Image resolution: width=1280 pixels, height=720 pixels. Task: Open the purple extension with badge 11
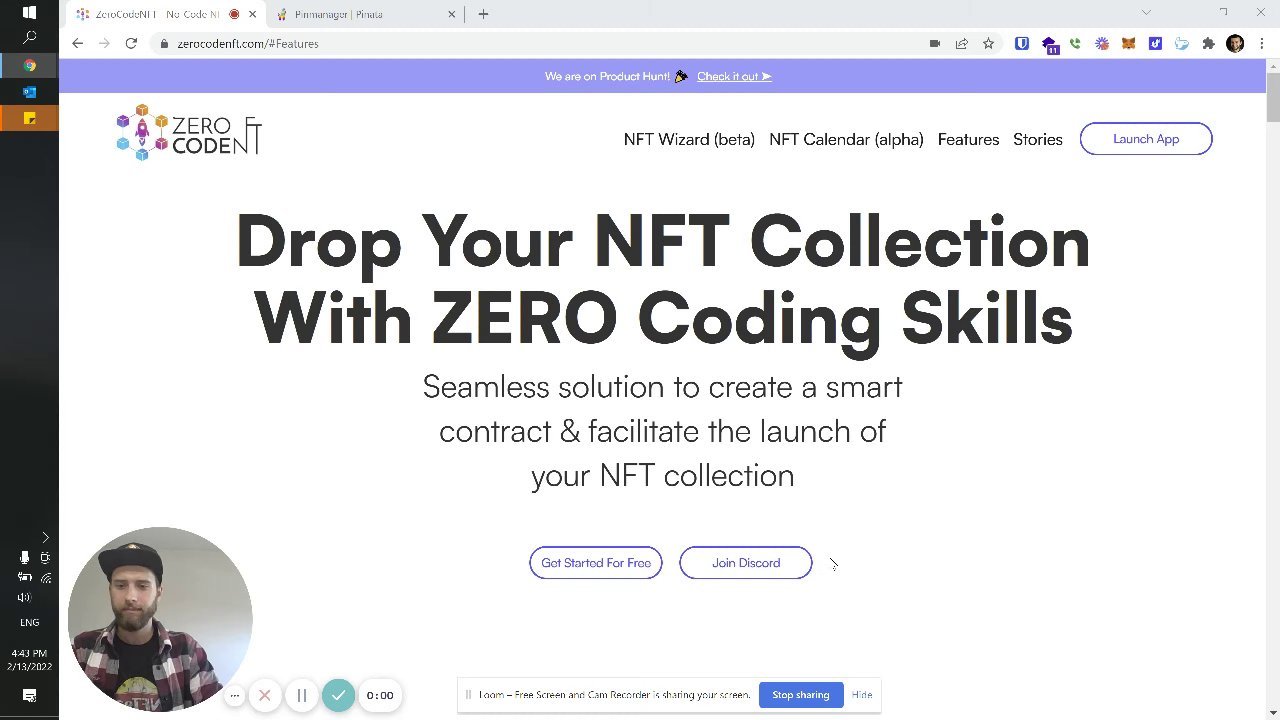click(1049, 44)
